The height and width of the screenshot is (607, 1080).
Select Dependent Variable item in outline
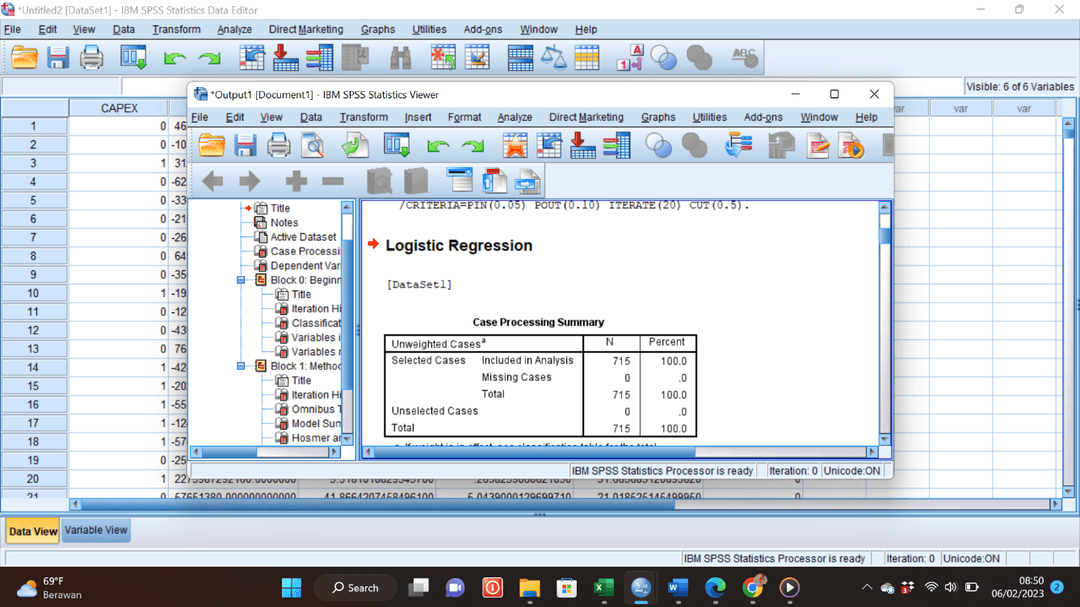[x=305, y=266]
